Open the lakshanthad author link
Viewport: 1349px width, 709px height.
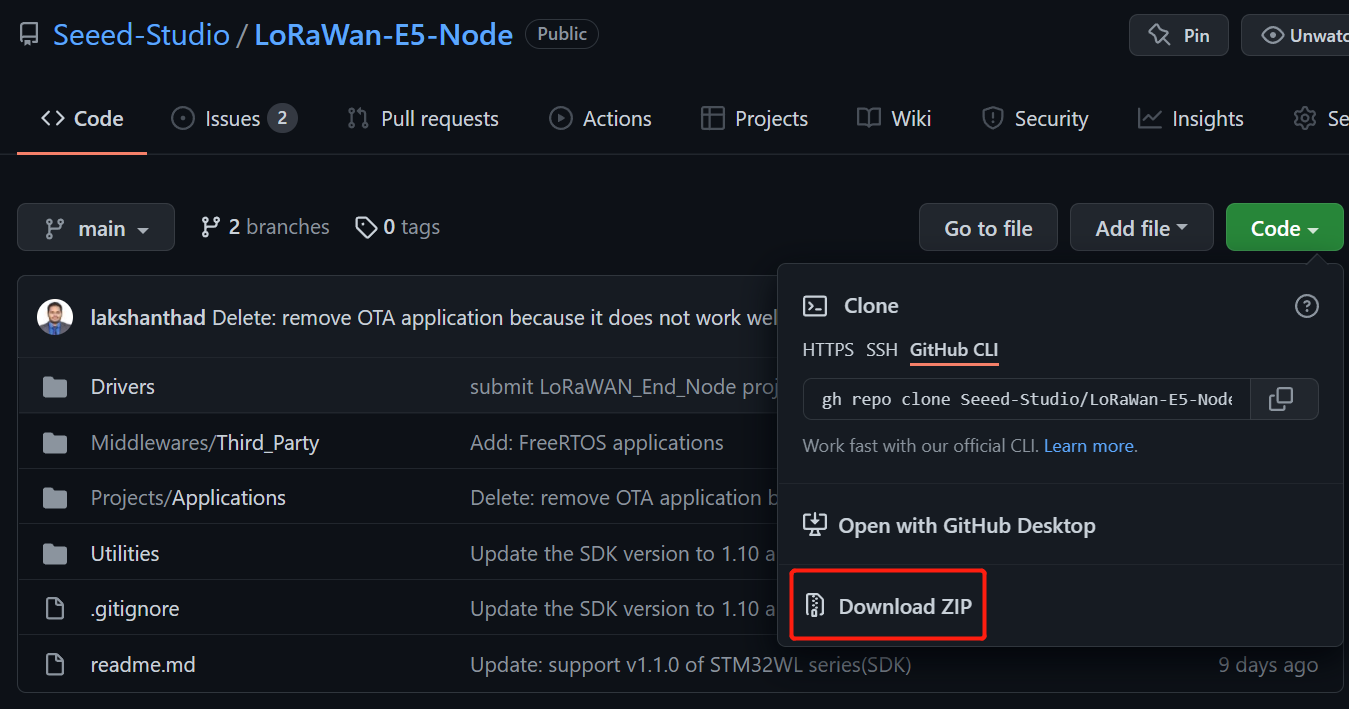tap(148, 318)
